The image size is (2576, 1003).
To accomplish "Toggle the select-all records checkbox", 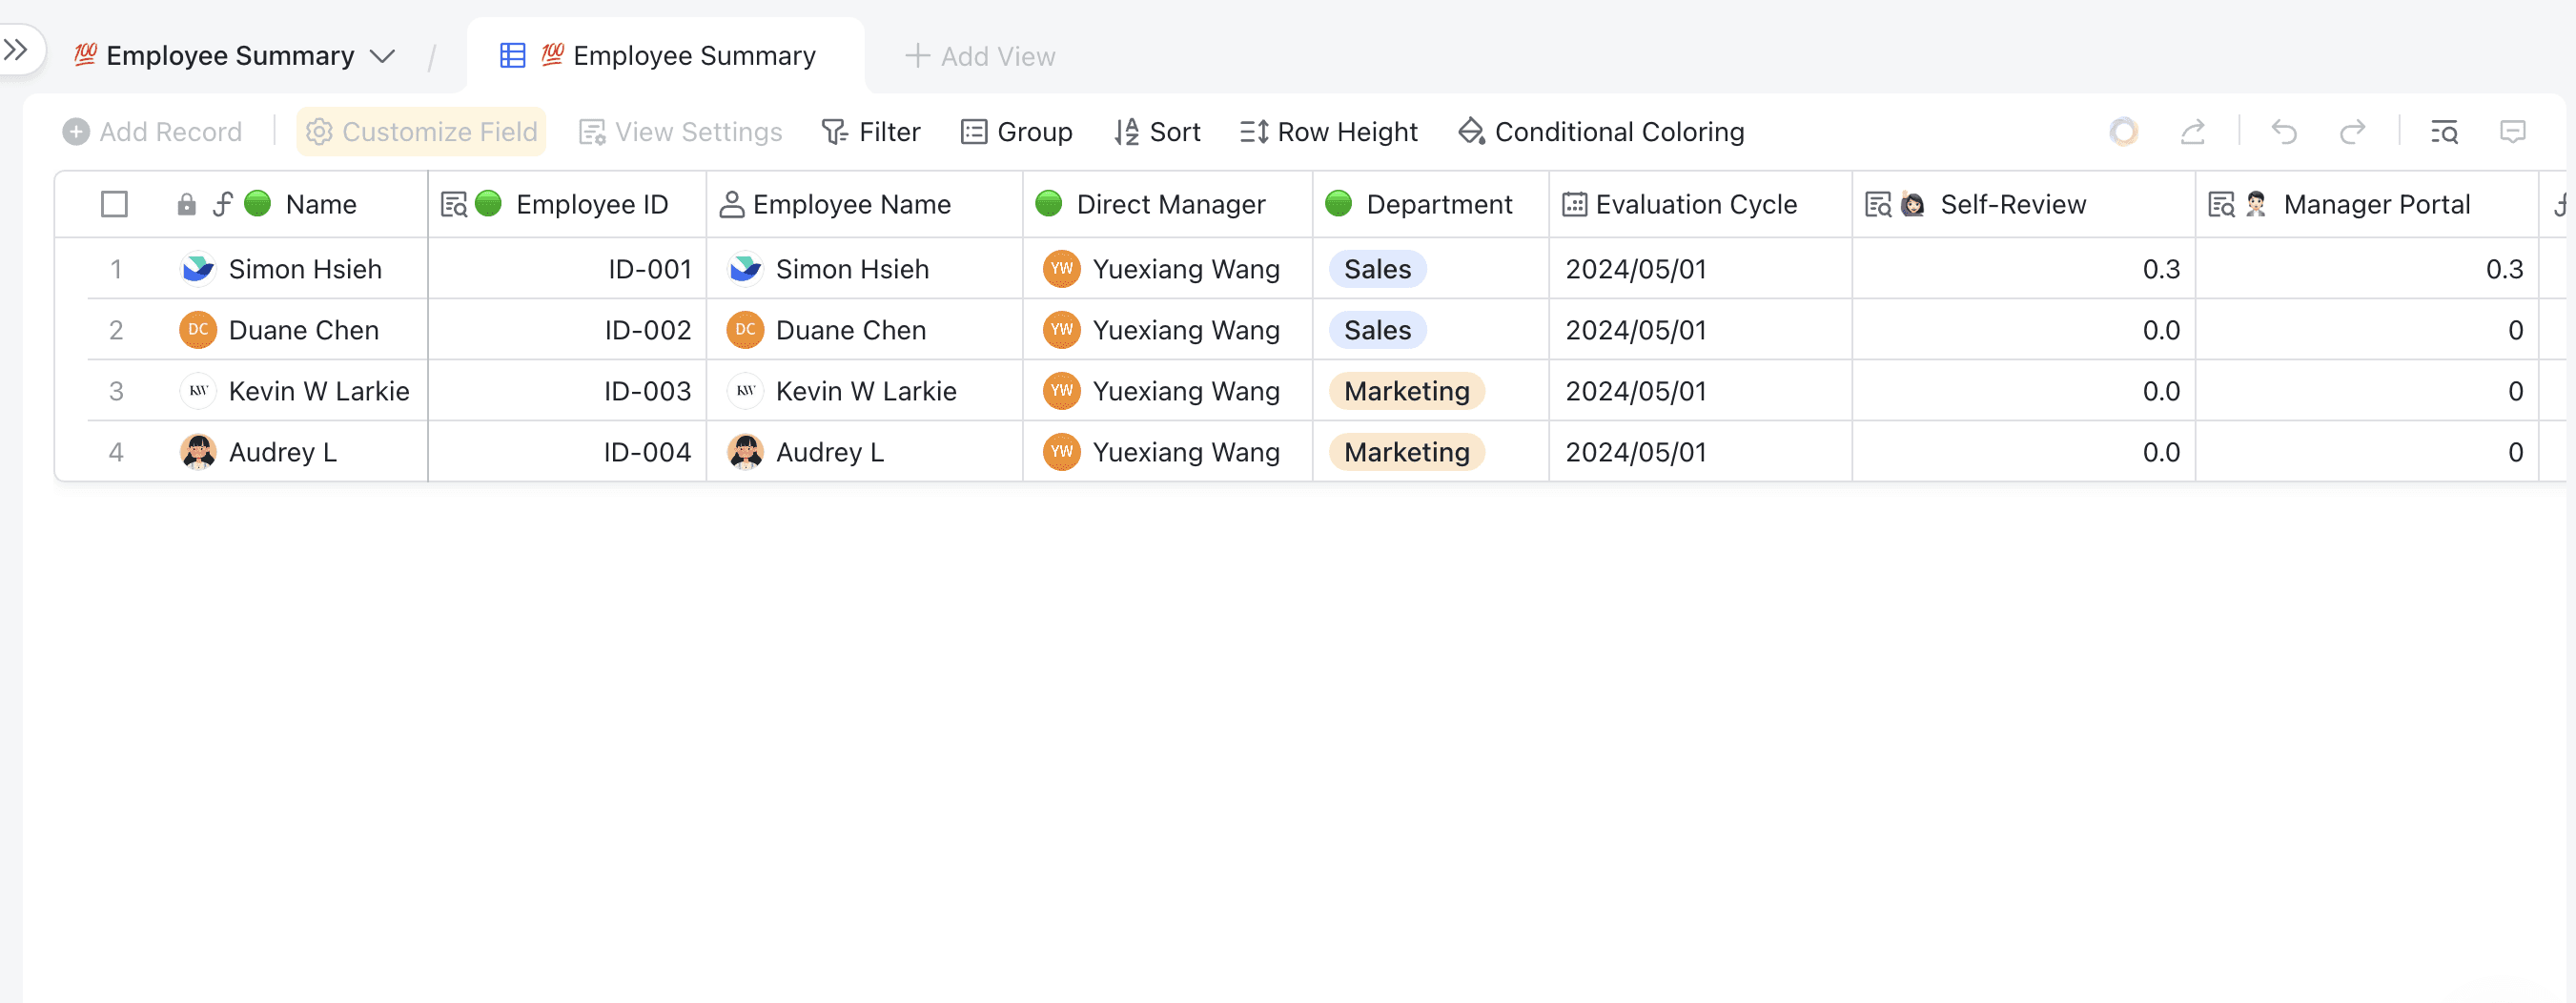I will point(115,204).
